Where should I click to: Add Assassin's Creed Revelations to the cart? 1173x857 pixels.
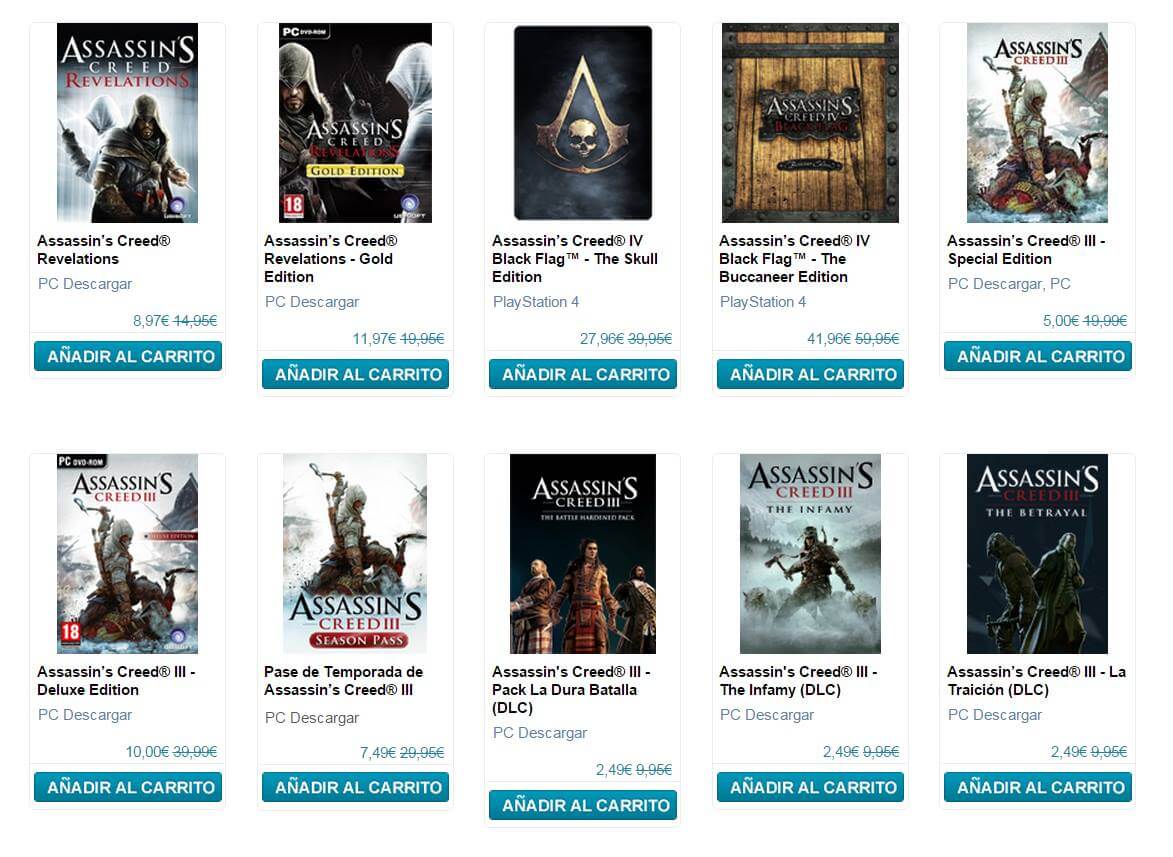pos(128,356)
